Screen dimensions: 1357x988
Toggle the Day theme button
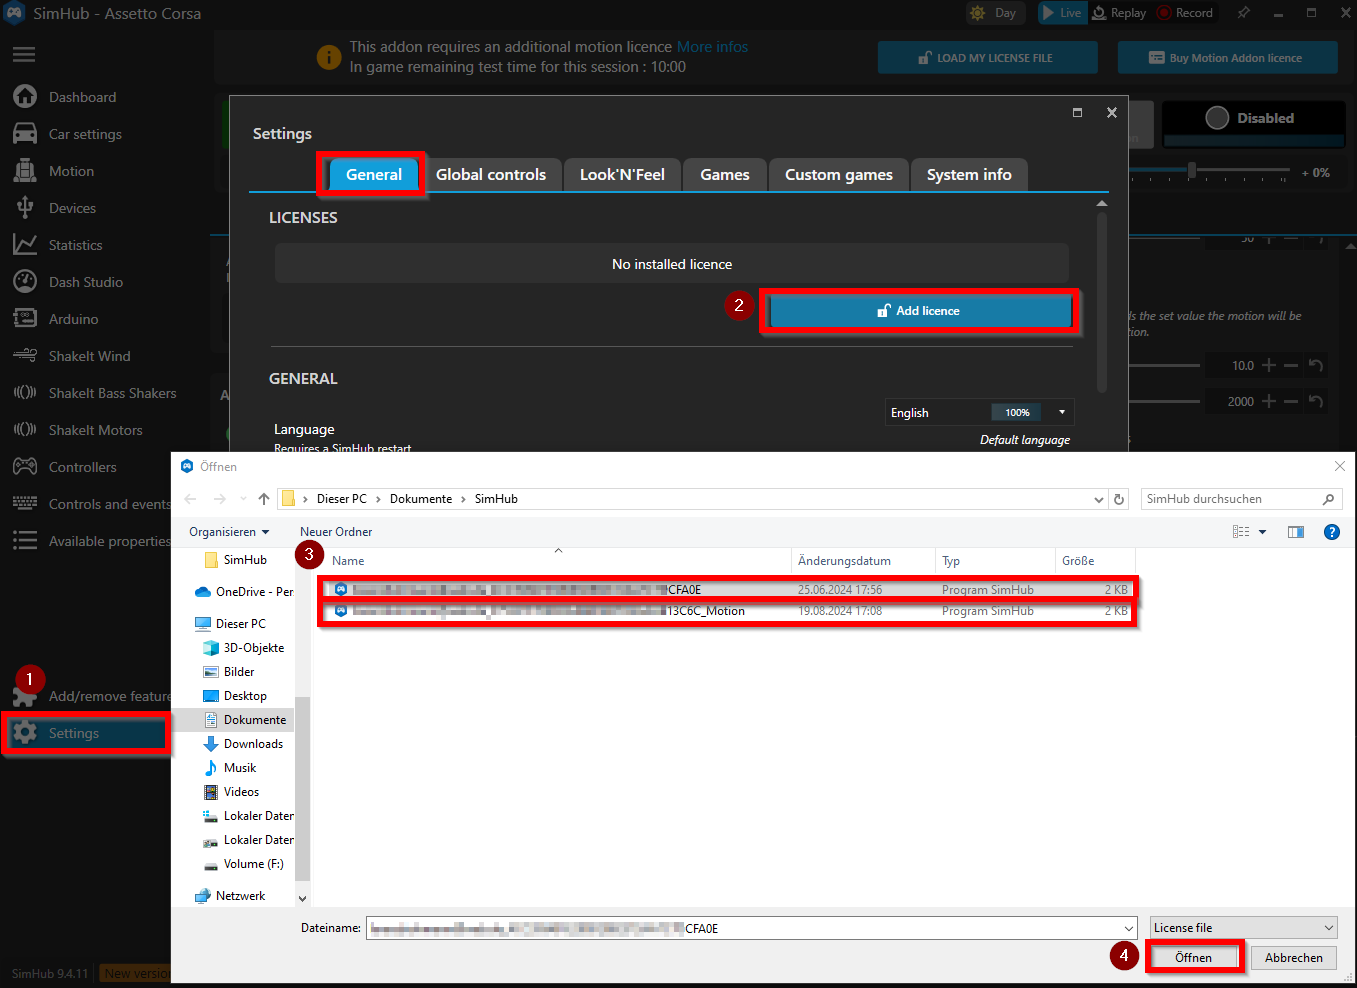994,12
